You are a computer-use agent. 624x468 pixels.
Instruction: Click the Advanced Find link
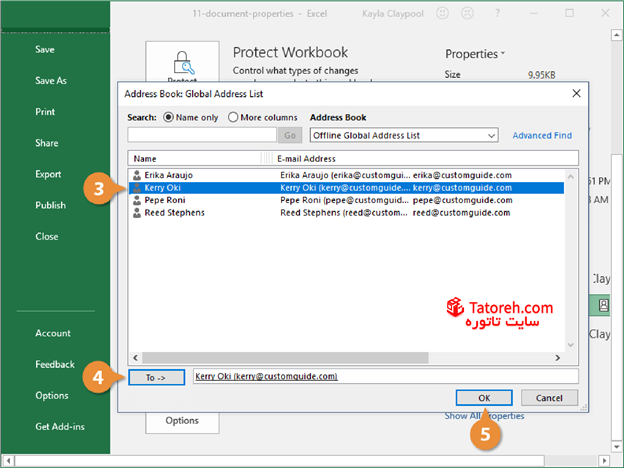click(x=542, y=135)
